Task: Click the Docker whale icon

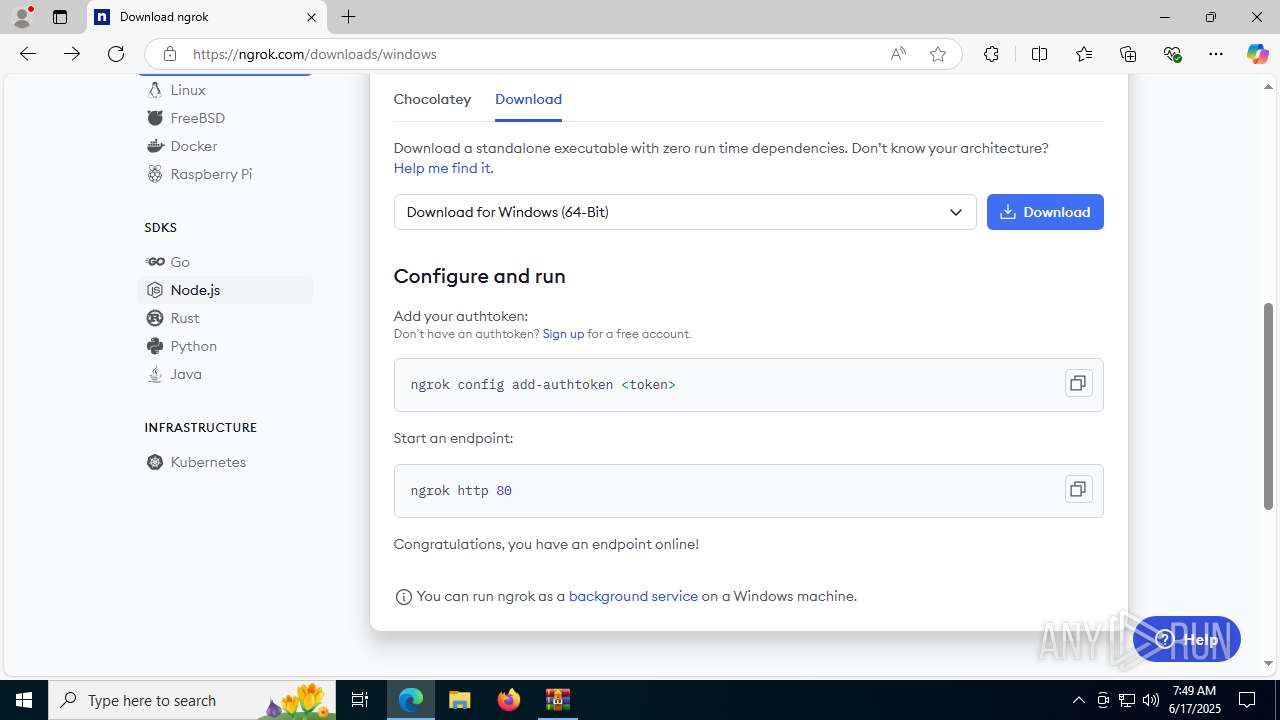Action: pyautogui.click(x=155, y=146)
